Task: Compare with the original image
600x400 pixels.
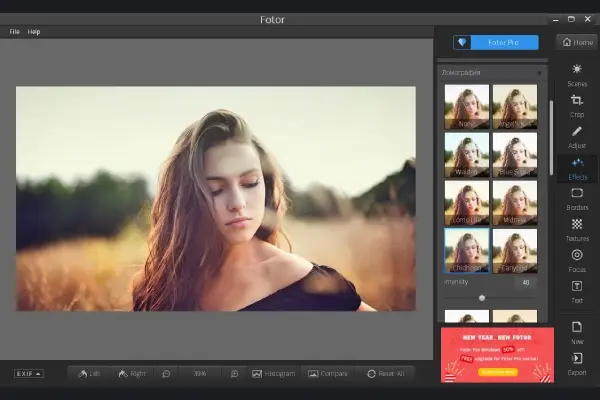Action: pyautogui.click(x=328, y=374)
